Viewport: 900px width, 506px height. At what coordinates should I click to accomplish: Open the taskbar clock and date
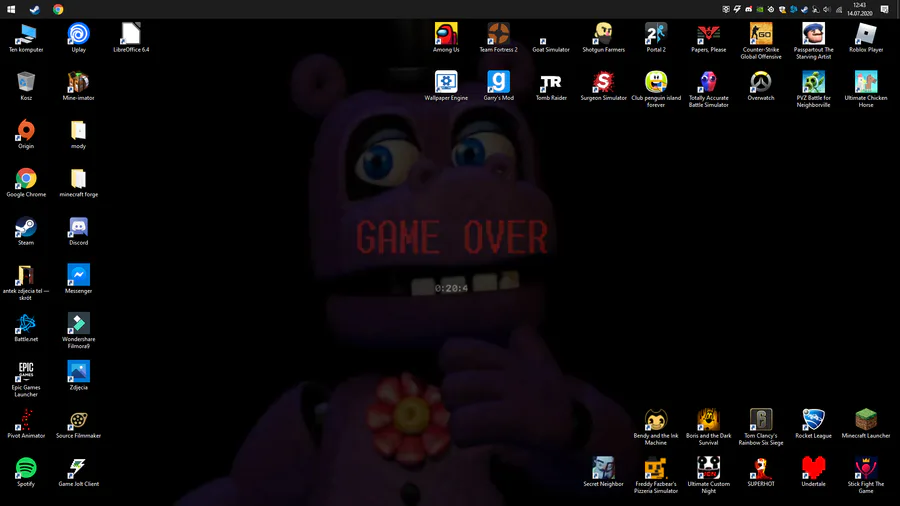click(859, 9)
